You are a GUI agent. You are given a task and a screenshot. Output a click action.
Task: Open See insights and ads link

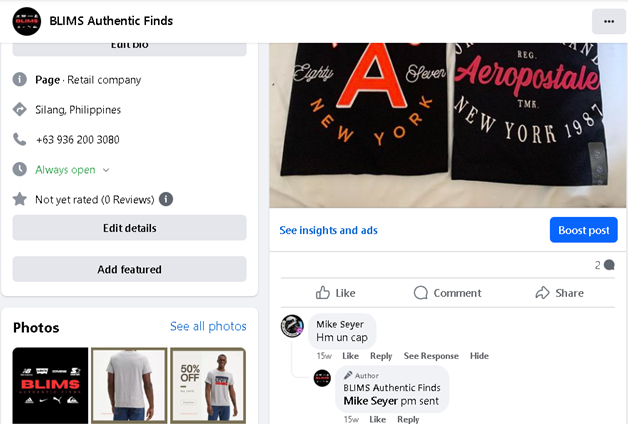[x=328, y=230]
